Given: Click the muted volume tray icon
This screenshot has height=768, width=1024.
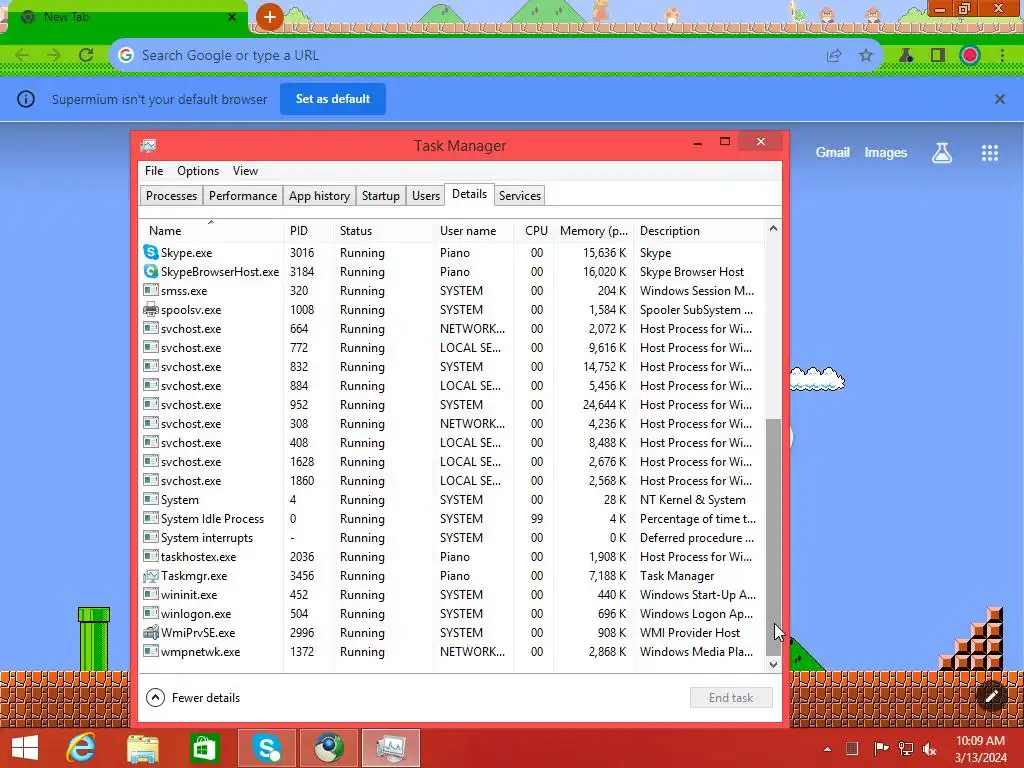Looking at the screenshot, I should click(929, 749).
